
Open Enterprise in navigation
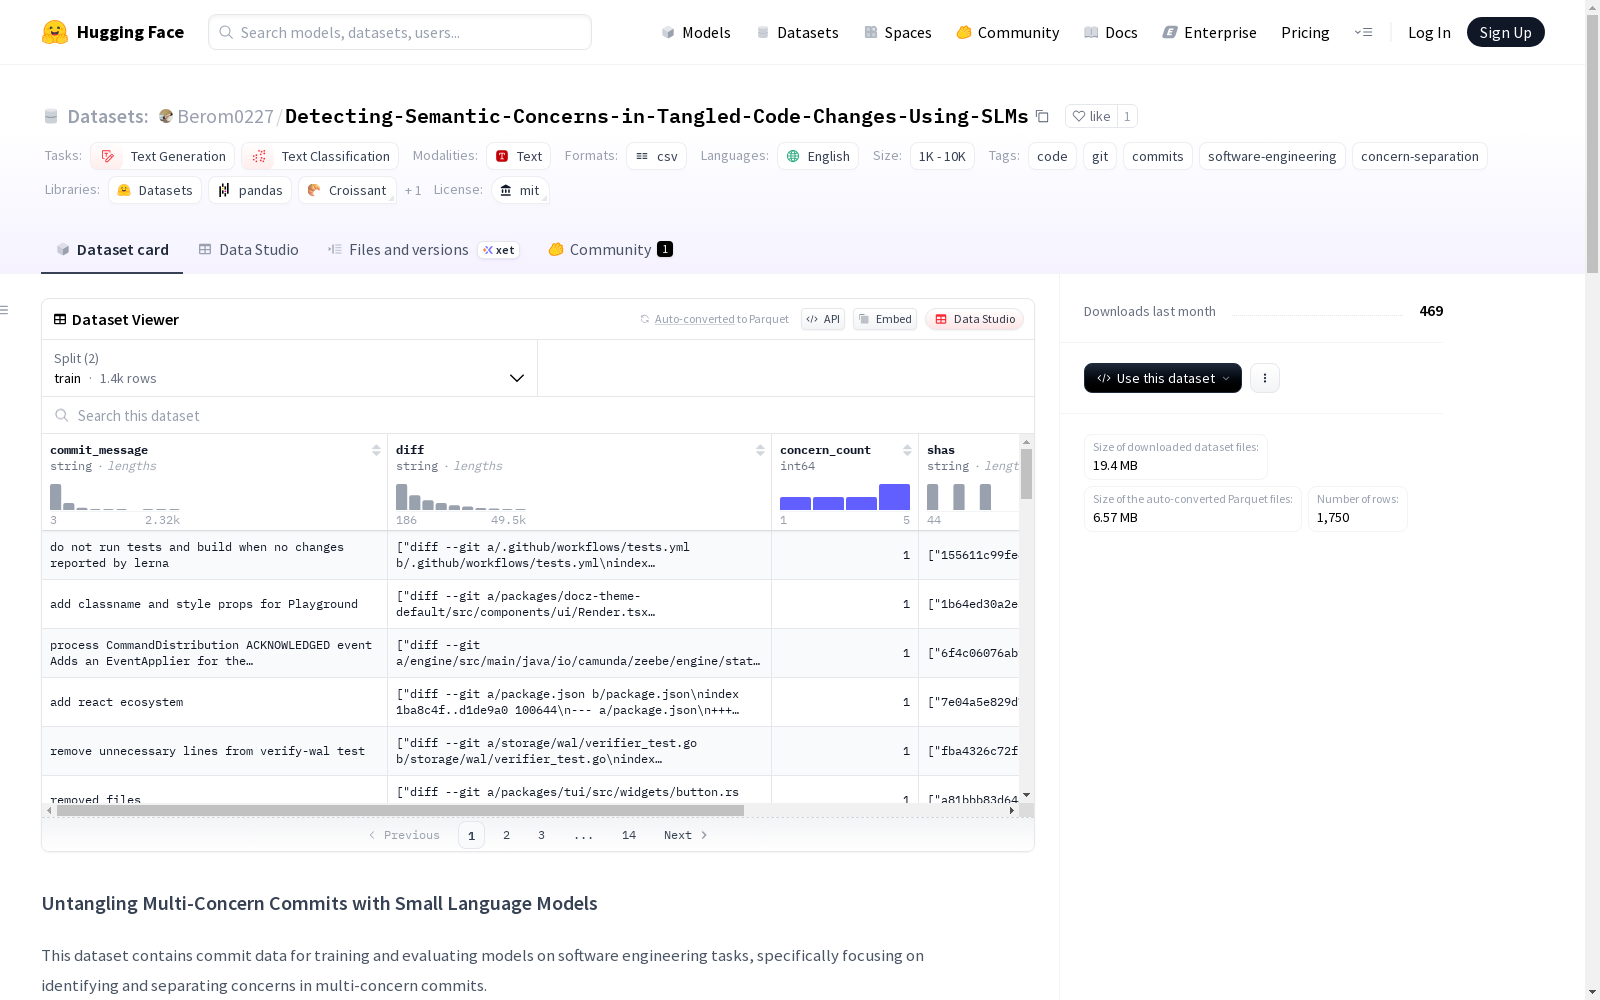coord(1210,32)
